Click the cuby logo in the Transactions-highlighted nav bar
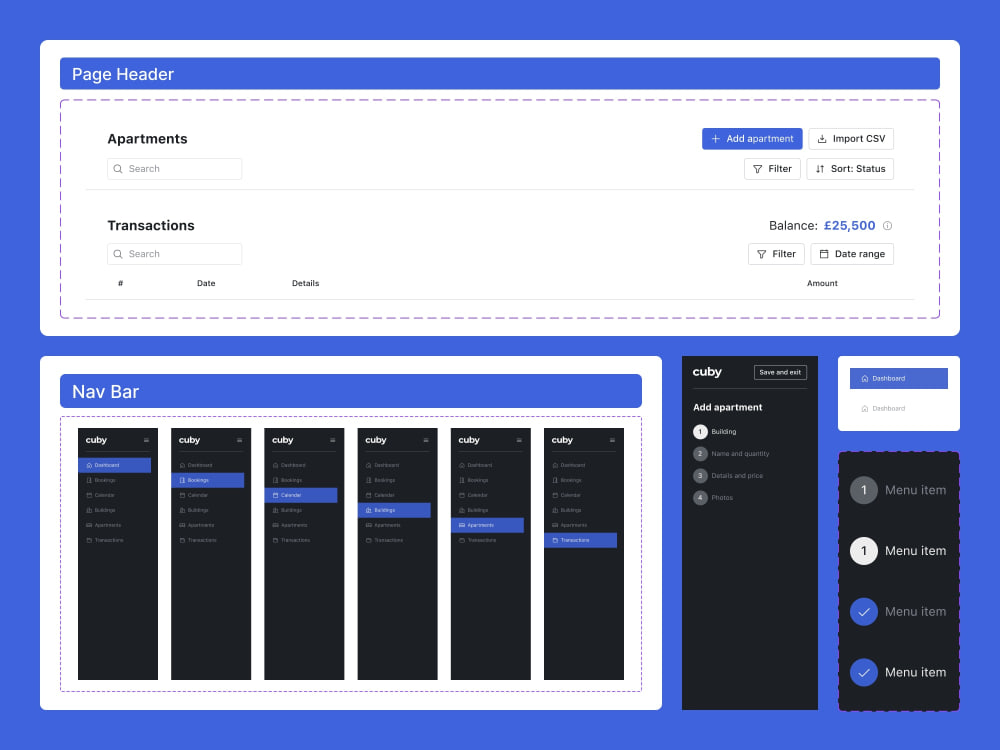 point(562,440)
